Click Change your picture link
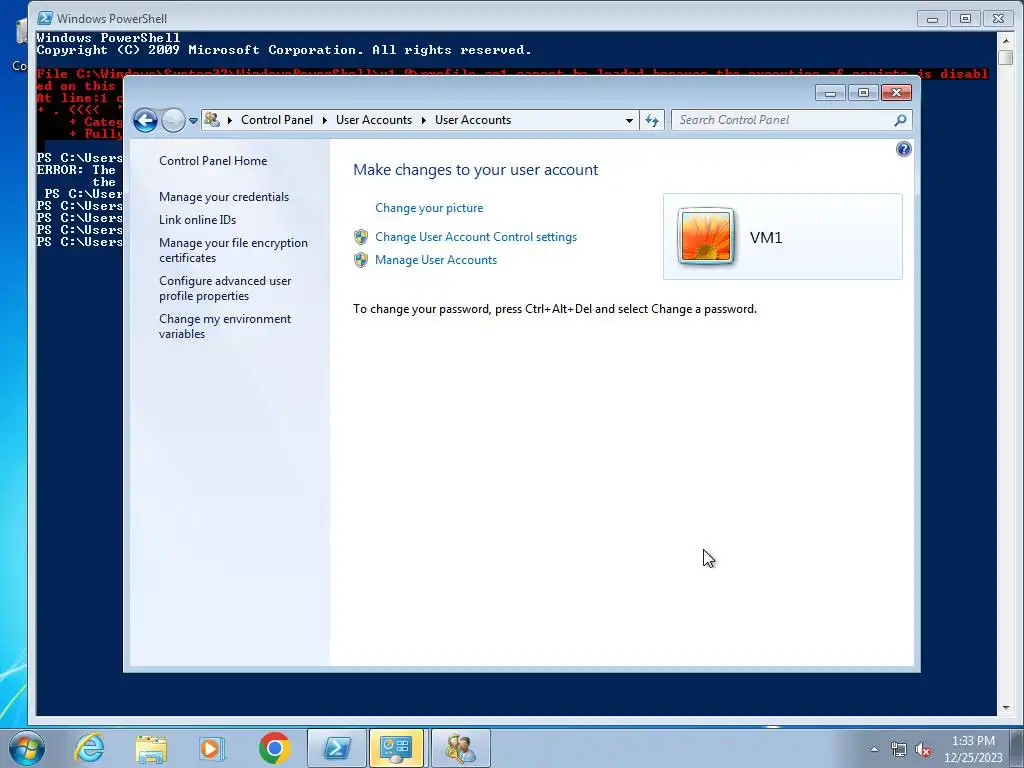 (429, 208)
